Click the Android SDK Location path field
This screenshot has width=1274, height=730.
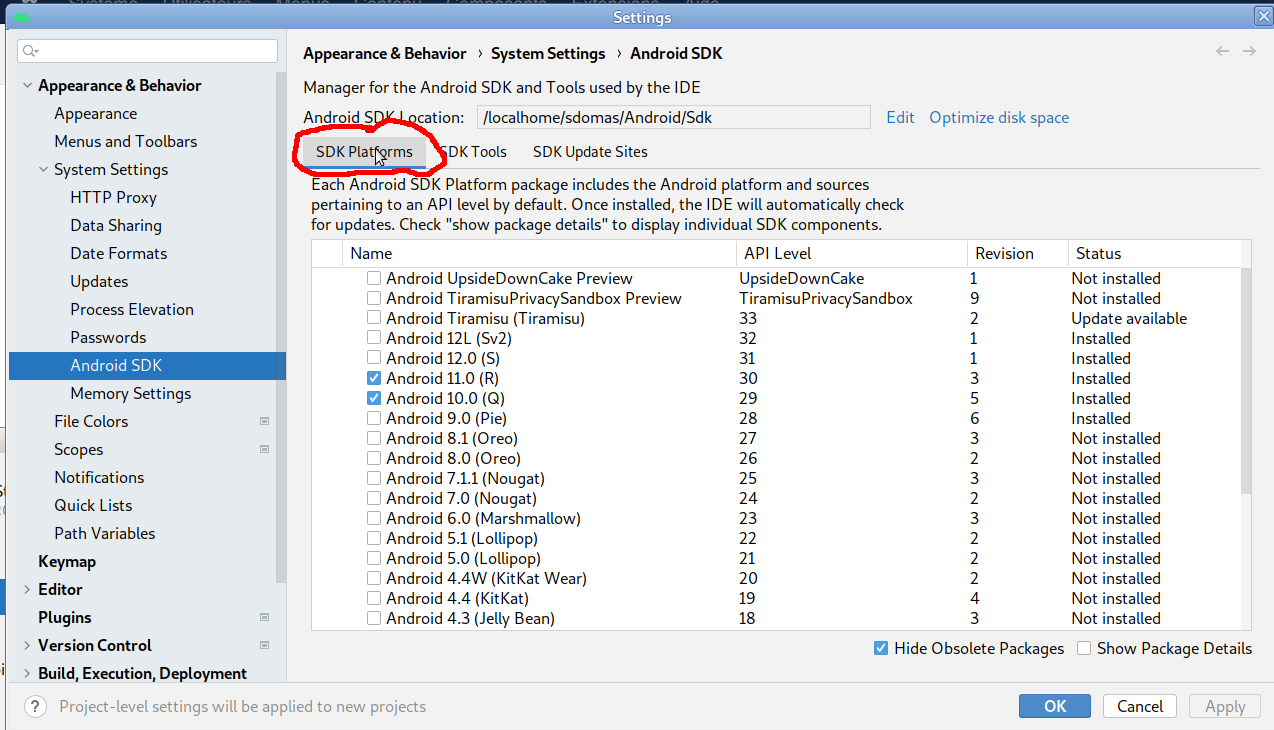click(x=674, y=117)
